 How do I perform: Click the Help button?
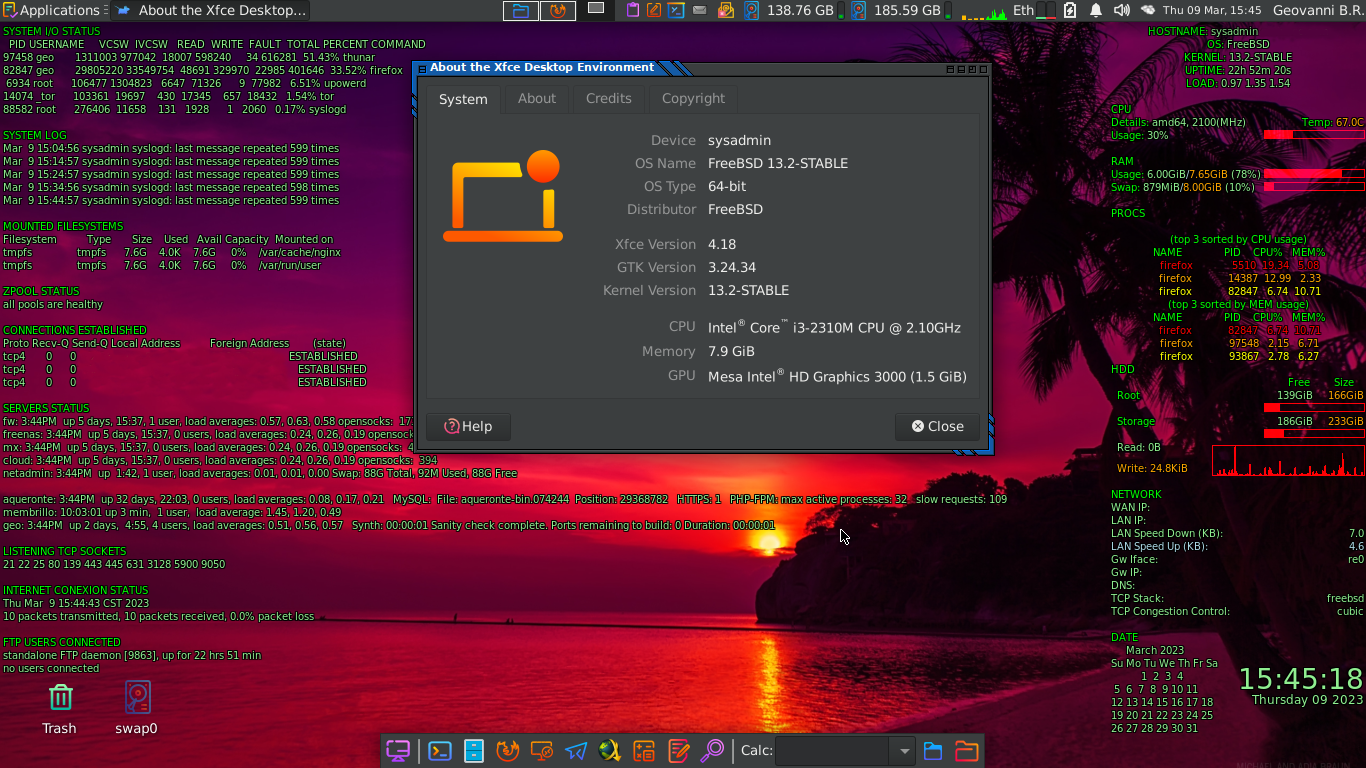pyautogui.click(x=468, y=426)
